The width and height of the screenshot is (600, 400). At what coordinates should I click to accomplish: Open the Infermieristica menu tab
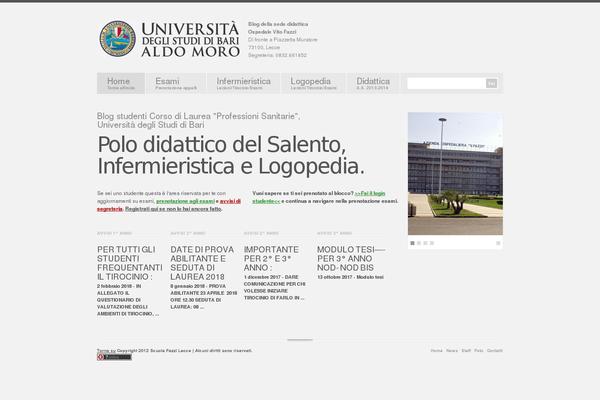243,83
